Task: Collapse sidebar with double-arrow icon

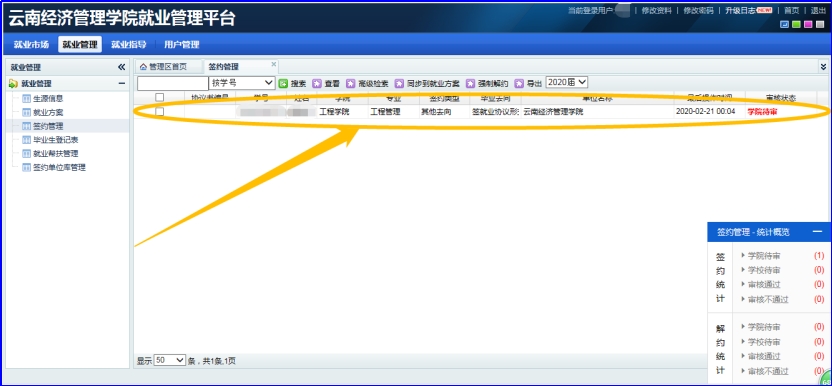Action: click(122, 67)
